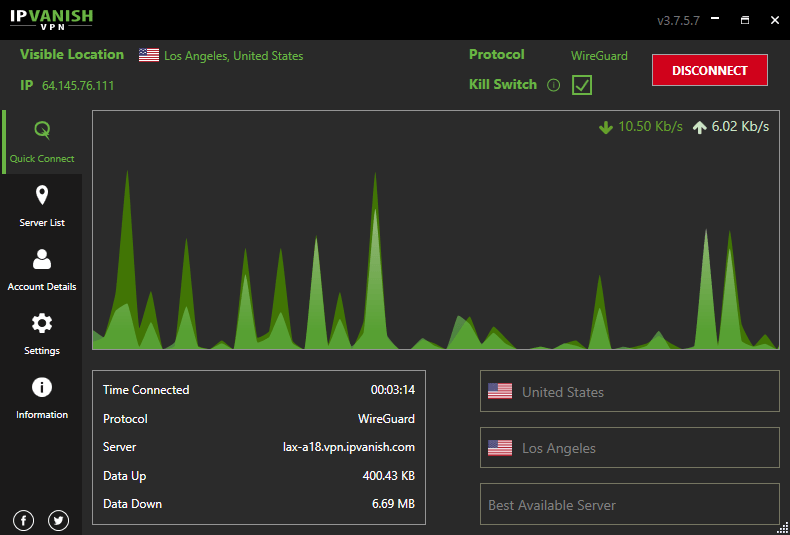The width and height of the screenshot is (790, 535).
Task: Click the server name lax-a18.vpn.ipvanish.com
Action: [349, 447]
